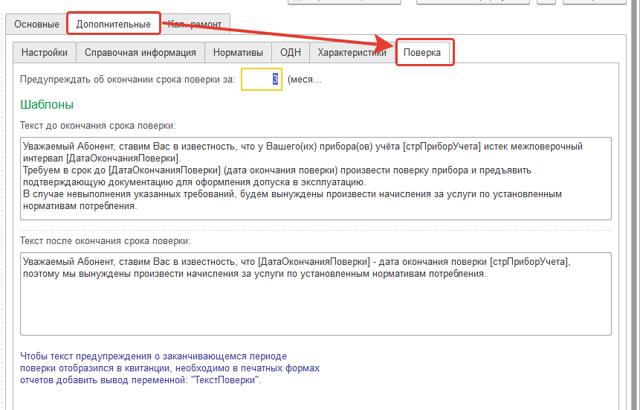
Task: Select the Кап. ремонт tab
Action: (195, 23)
